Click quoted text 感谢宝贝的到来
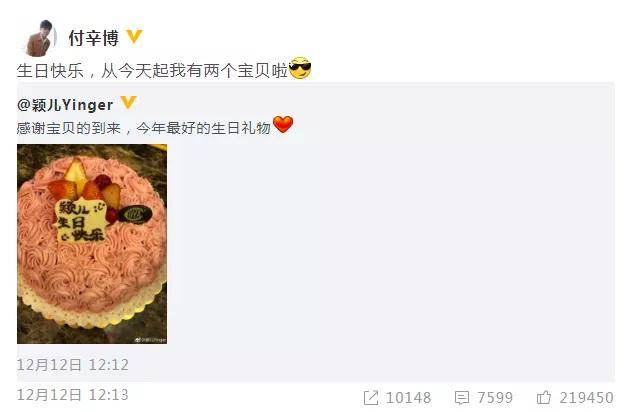Viewport: 628px width, 412px height. tap(69, 128)
